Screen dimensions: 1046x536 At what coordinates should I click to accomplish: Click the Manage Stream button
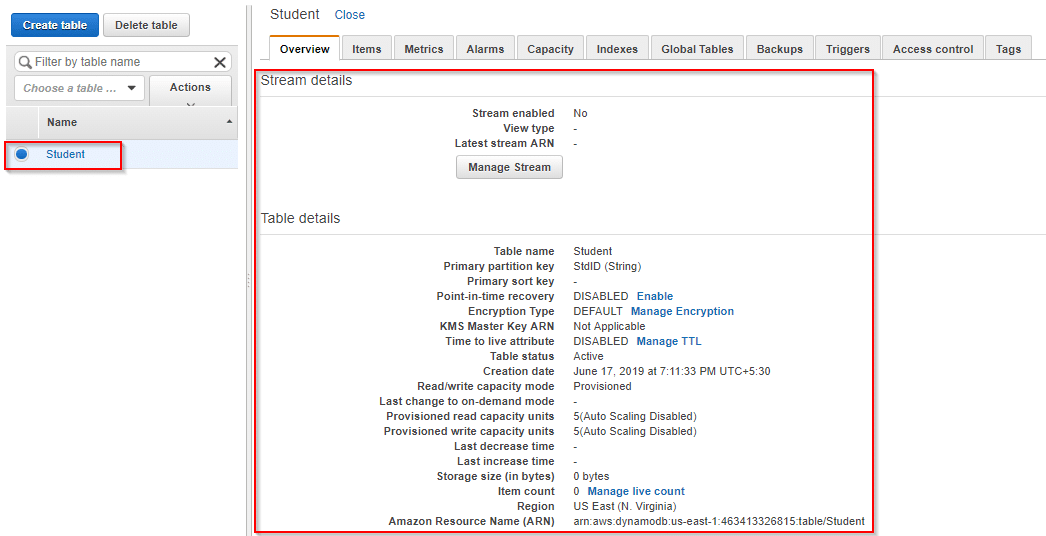point(509,167)
